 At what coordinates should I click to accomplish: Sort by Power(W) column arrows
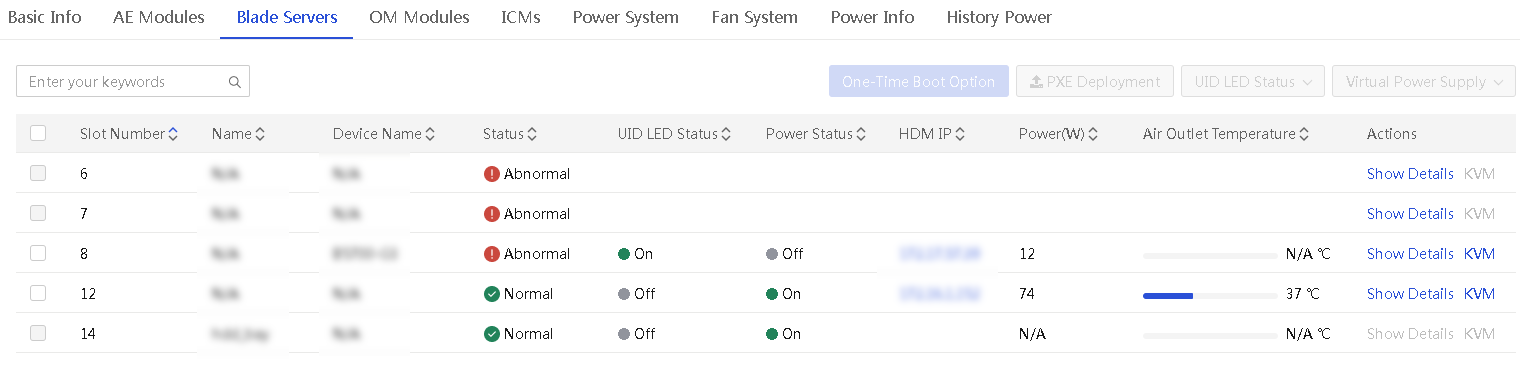tap(1093, 134)
